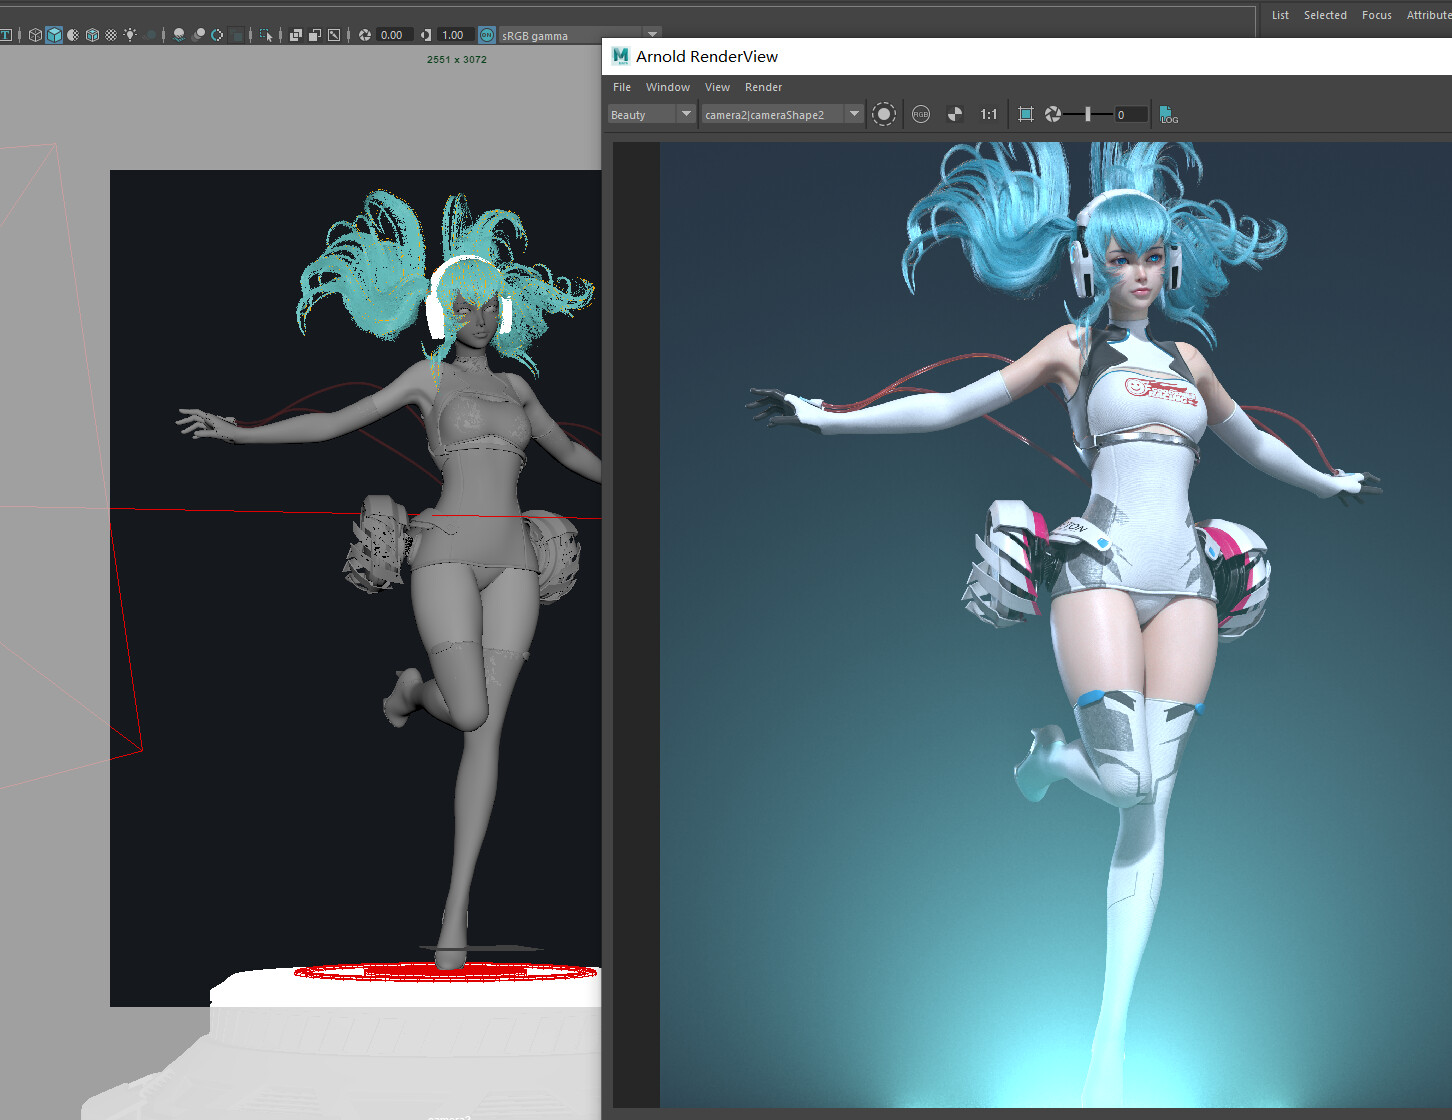The width and height of the screenshot is (1452, 1120).
Task: Toggle use default material icon
Action: point(73,35)
